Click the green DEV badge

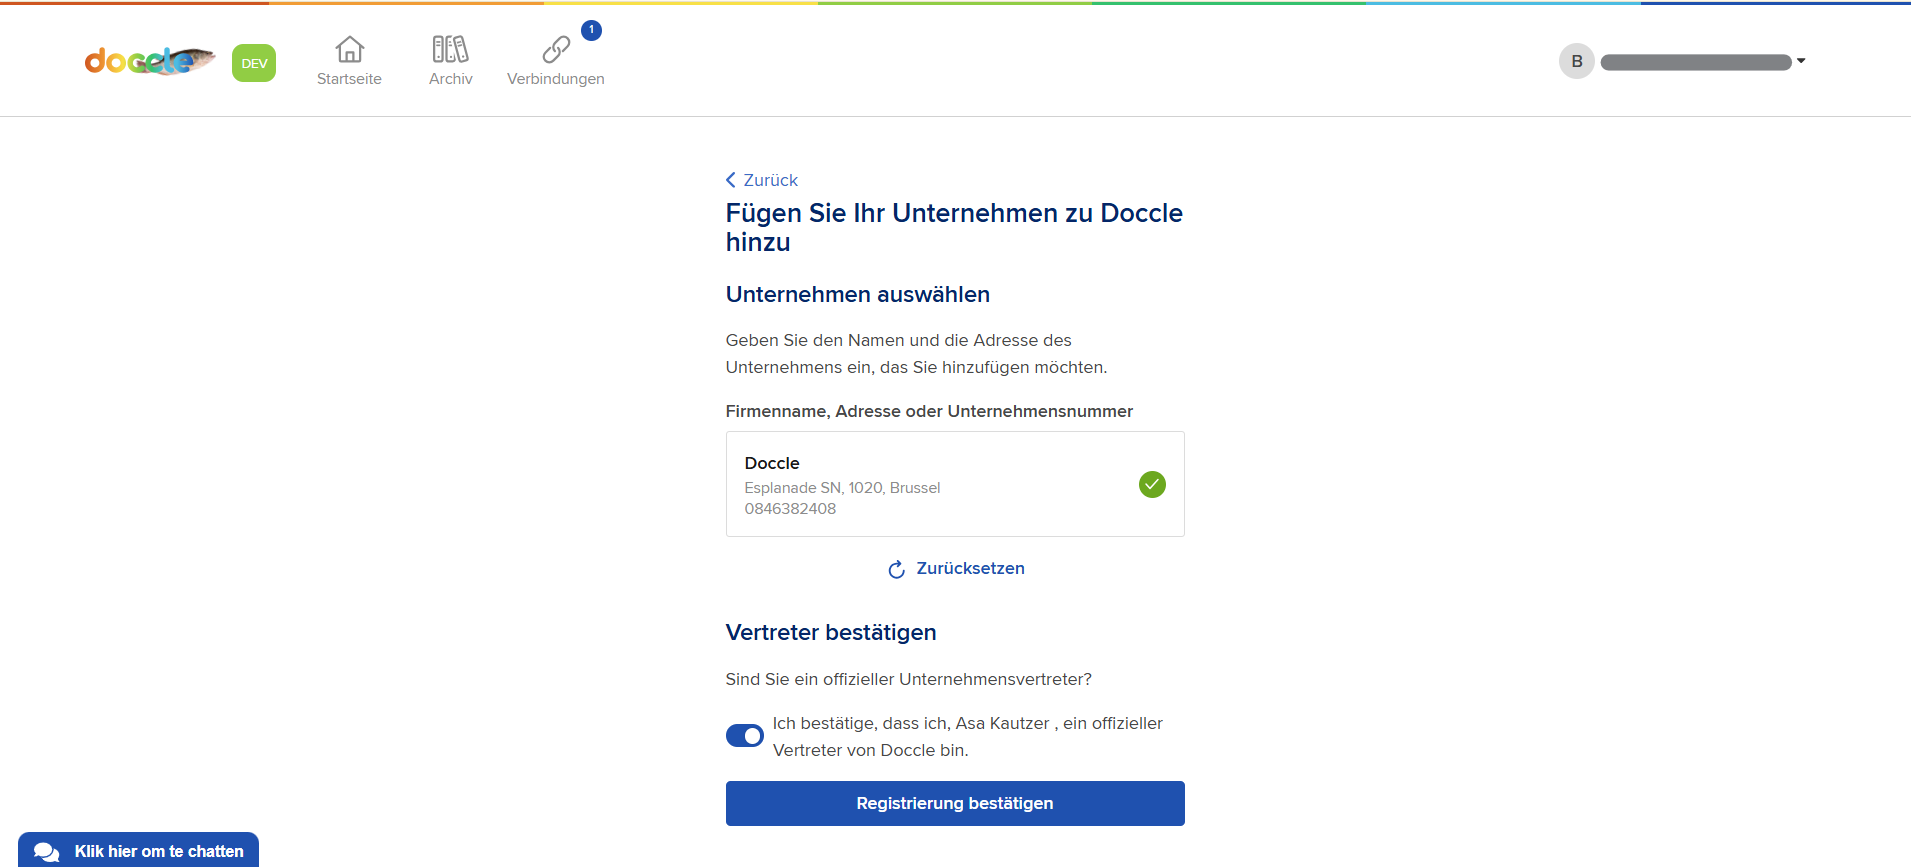point(254,63)
